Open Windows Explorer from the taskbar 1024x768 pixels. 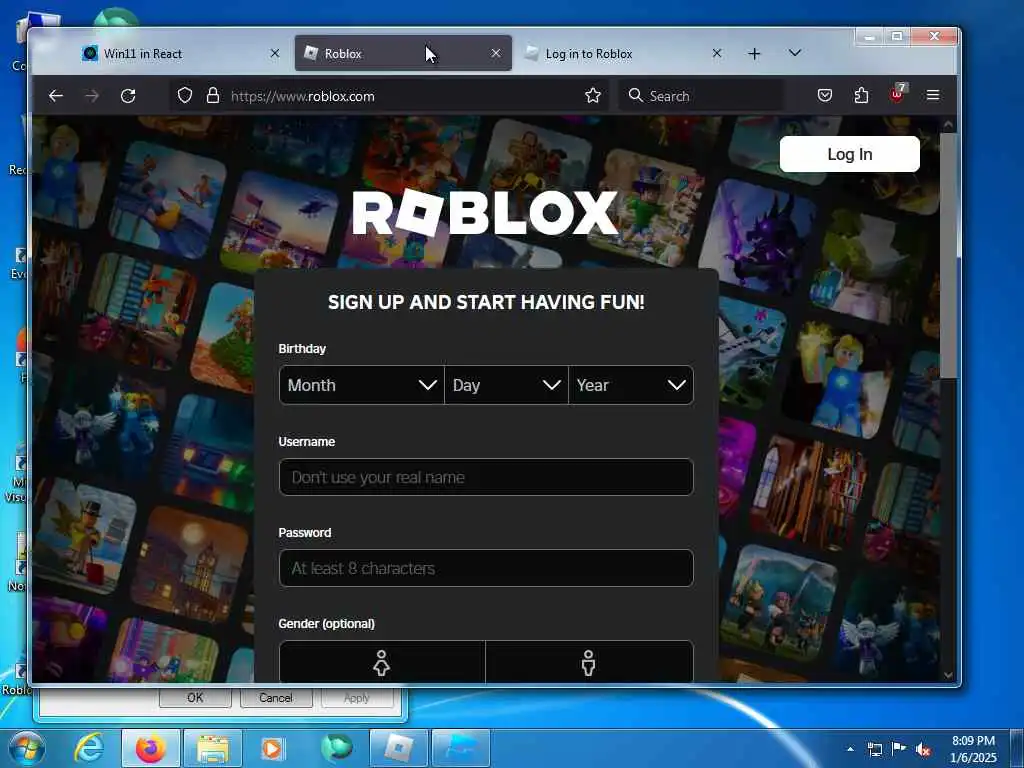tap(213, 748)
